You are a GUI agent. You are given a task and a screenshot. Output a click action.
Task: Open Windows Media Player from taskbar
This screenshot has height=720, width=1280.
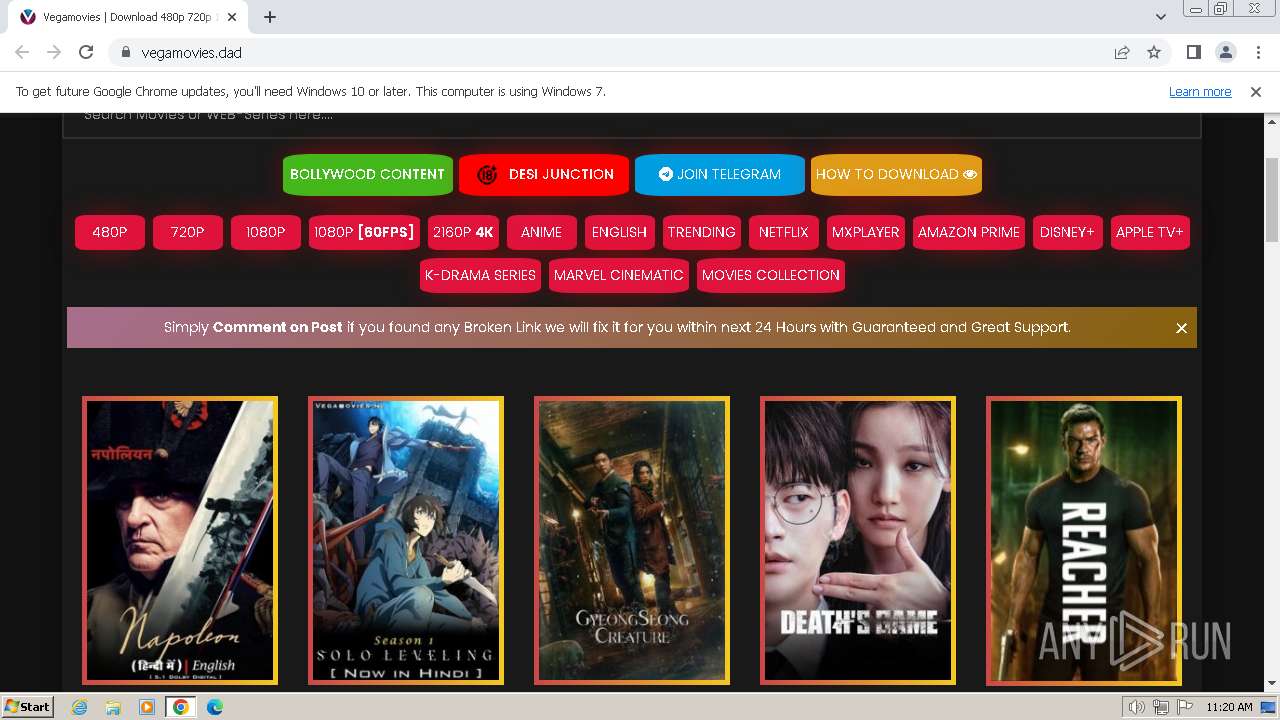[147, 707]
